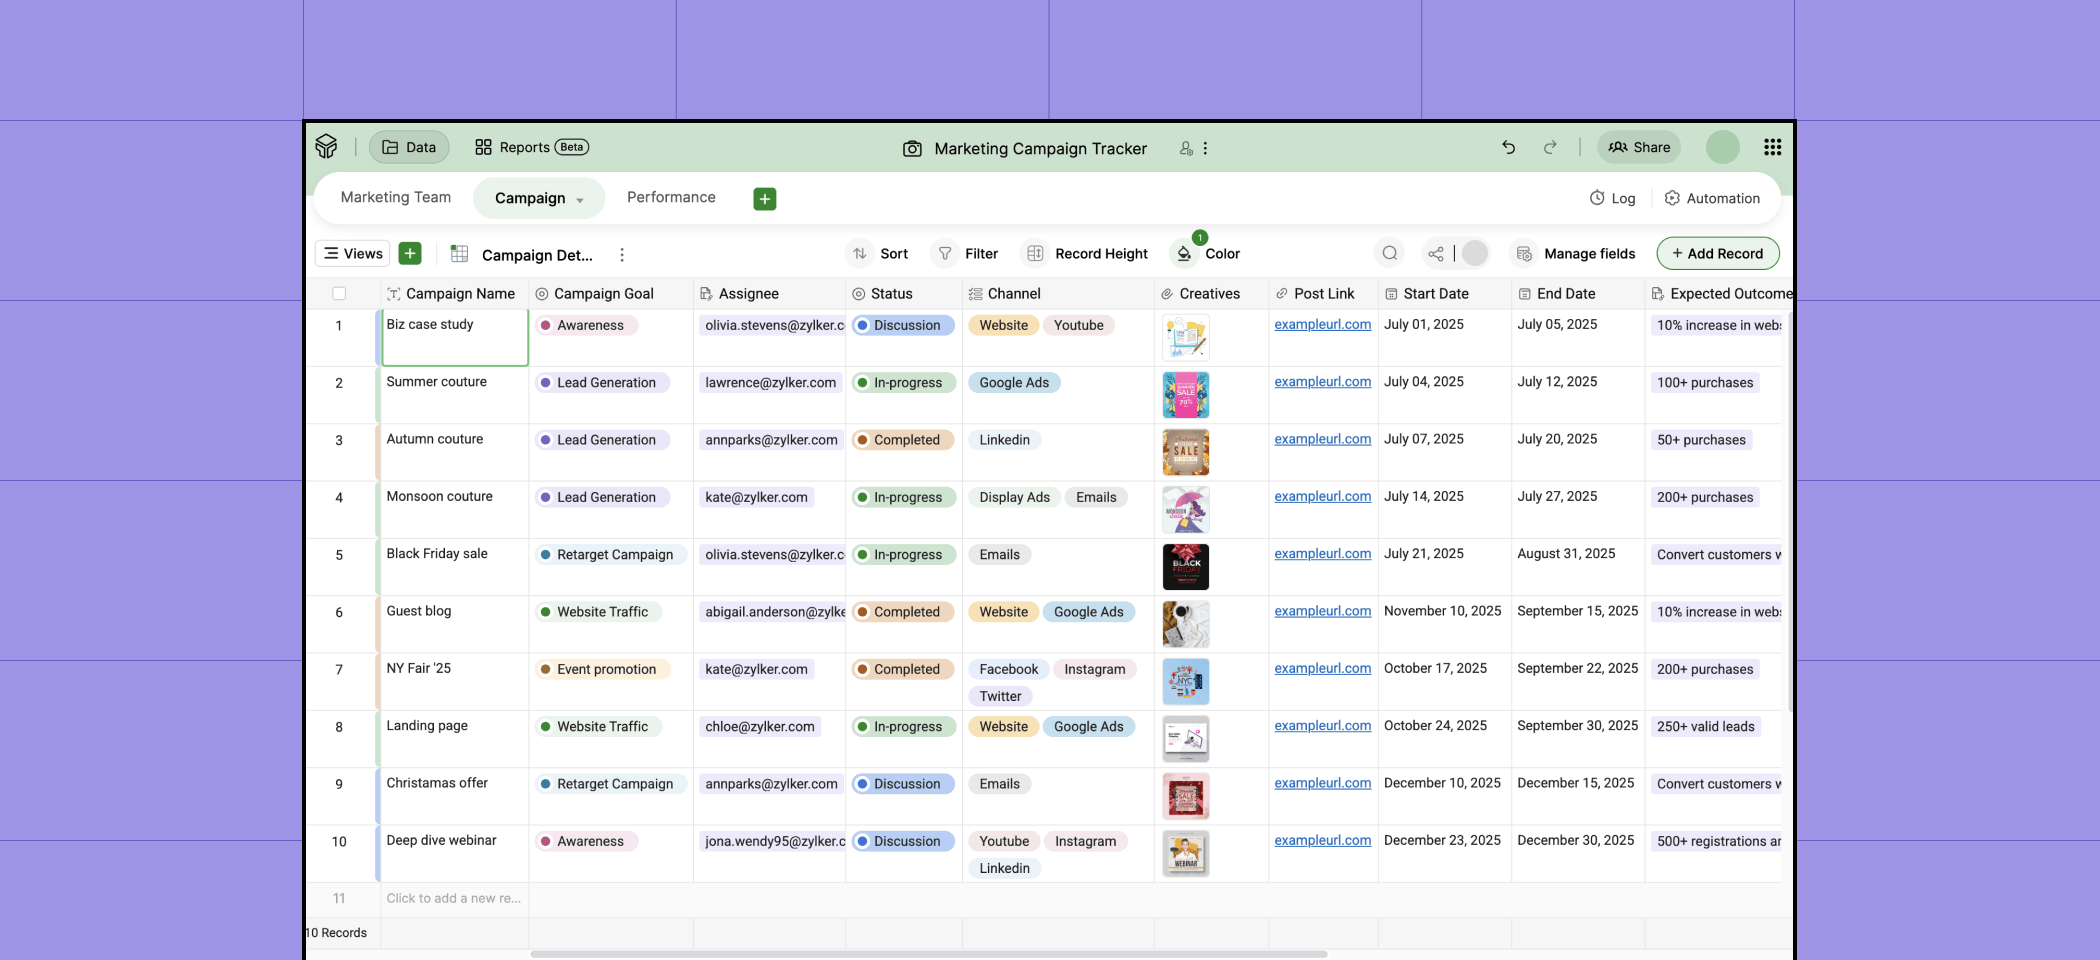Switch to the Marketing Team tab
Screen dimensions: 2100x960
pos(396,197)
